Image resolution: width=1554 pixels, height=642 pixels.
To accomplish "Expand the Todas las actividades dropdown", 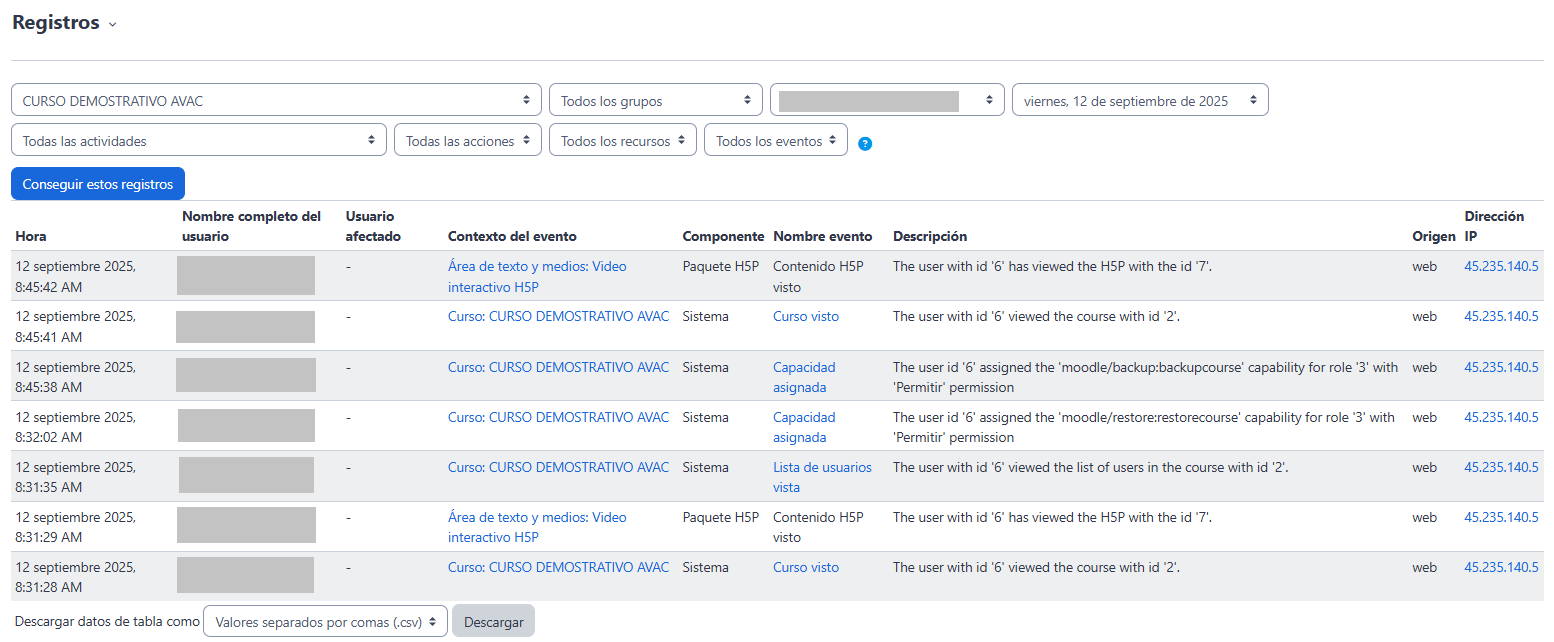I will (x=198, y=140).
